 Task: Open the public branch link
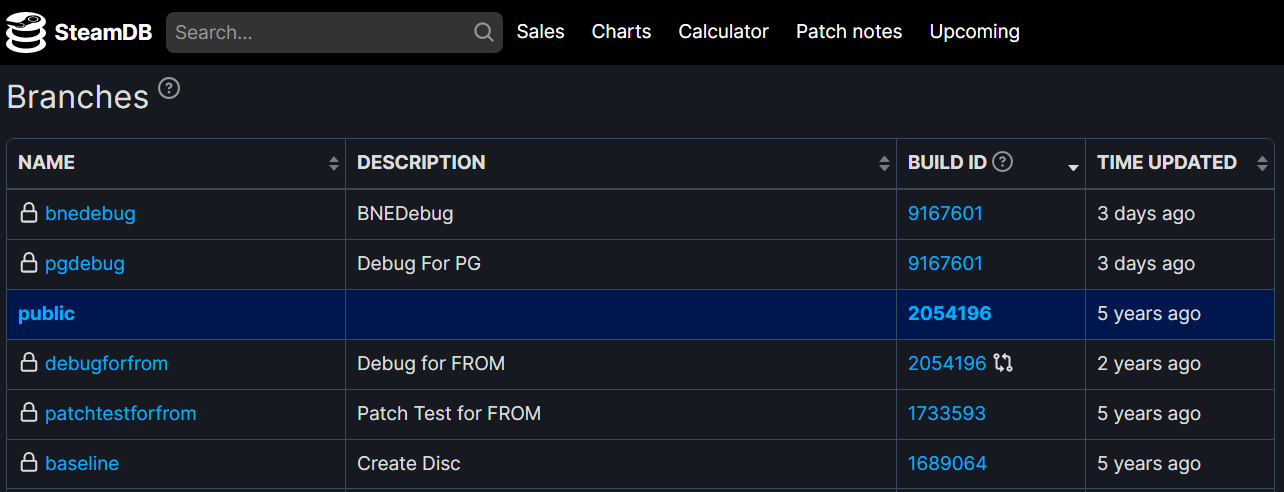tap(46, 313)
